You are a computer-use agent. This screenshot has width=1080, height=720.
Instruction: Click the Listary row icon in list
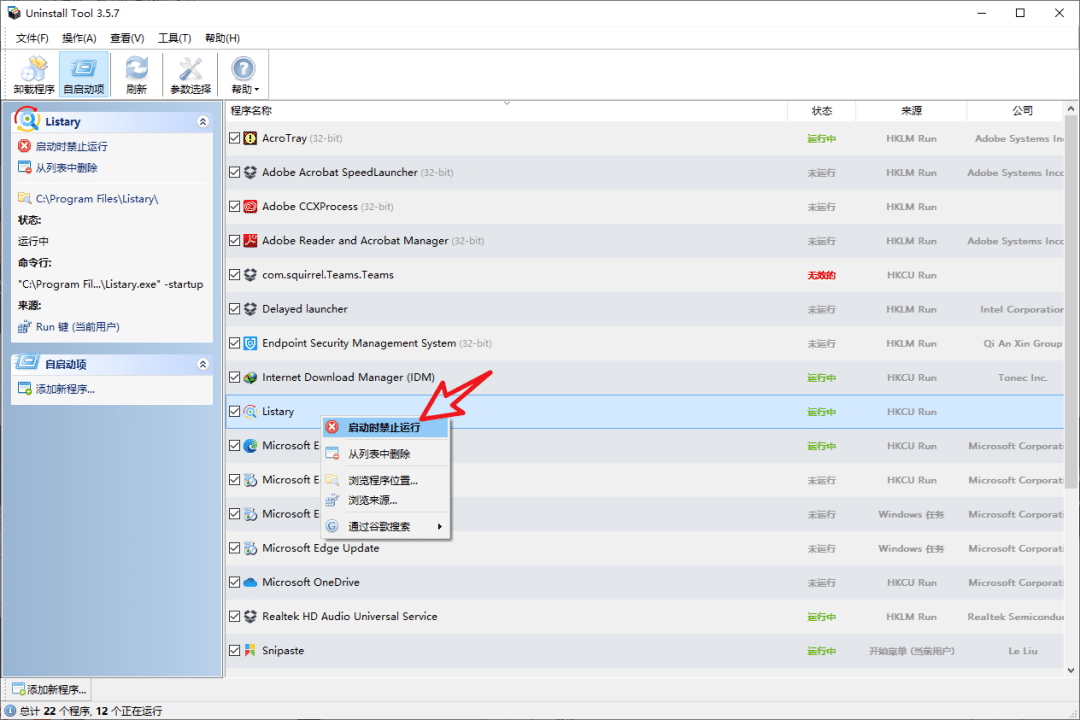pos(250,411)
